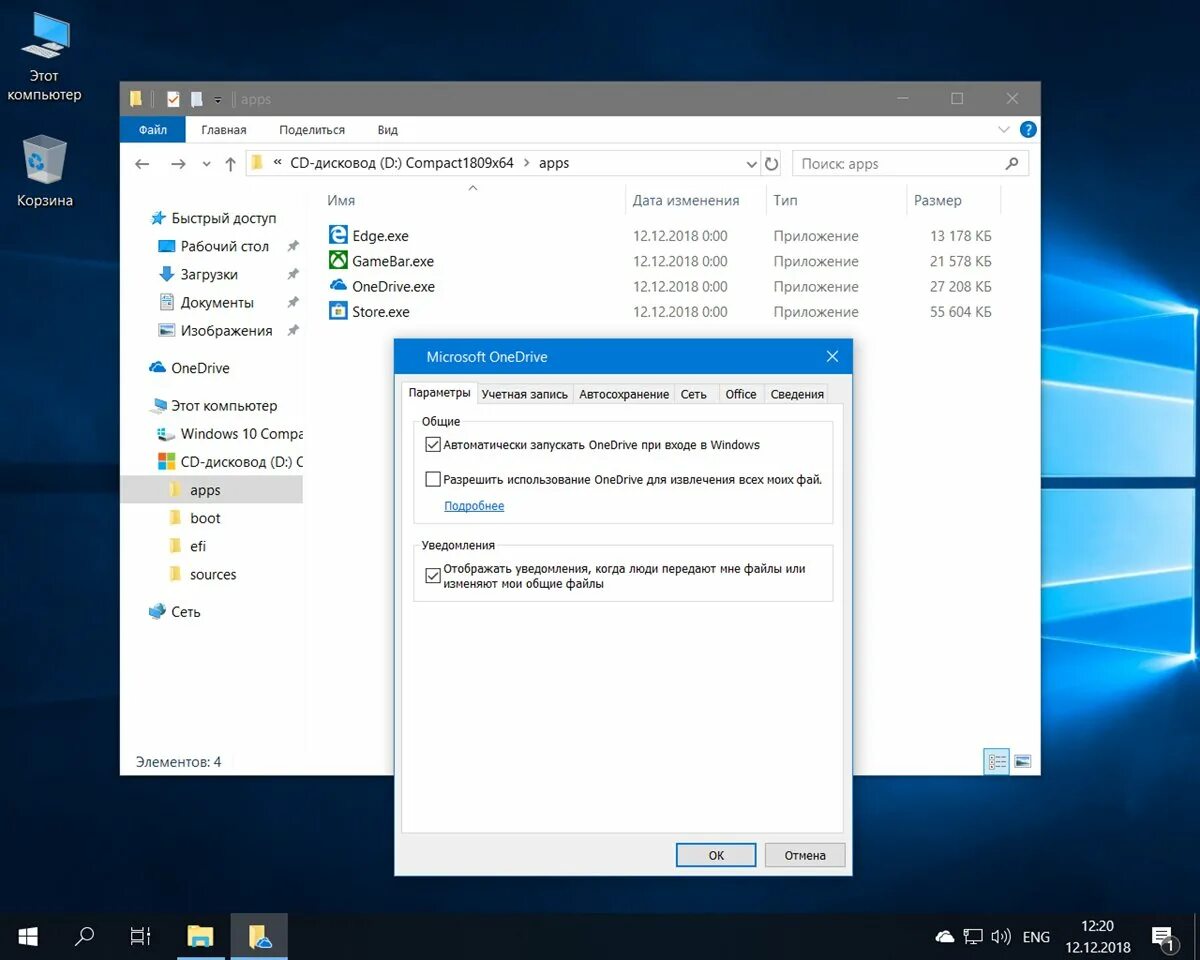Expand the recent locations dropdown
1200x960 pixels.
coord(206,164)
